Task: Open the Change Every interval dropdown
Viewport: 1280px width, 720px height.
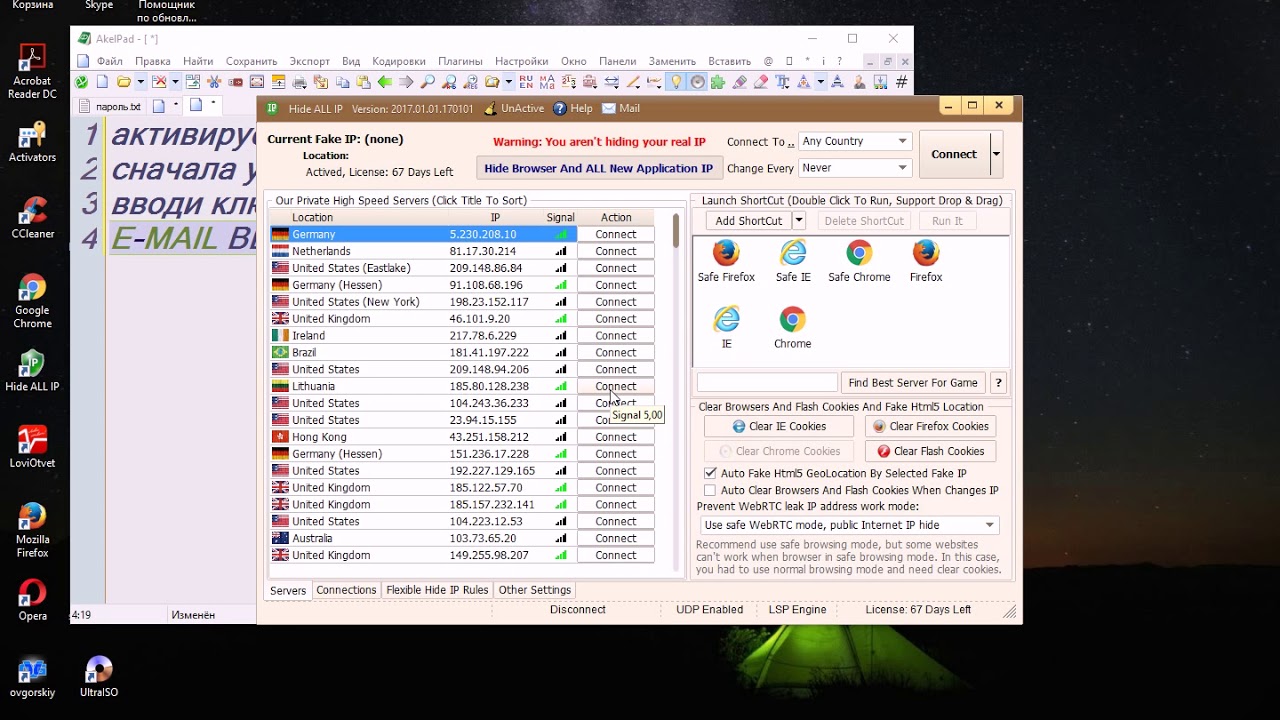Action: [x=855, y=168]
